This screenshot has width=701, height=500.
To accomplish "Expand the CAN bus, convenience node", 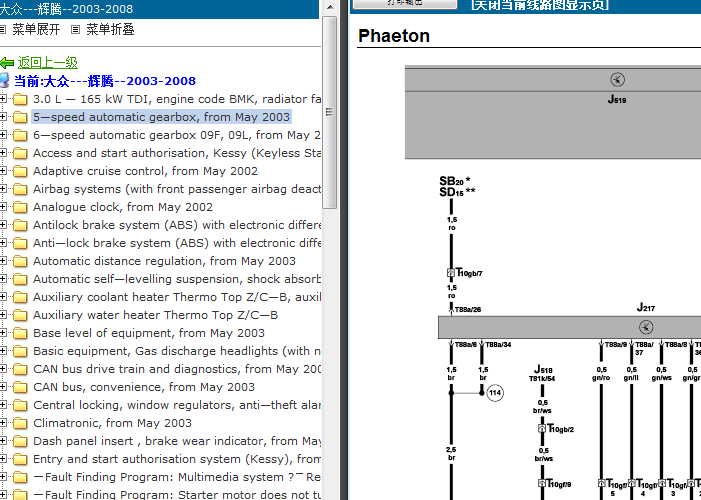I will pyautogui.click(x=3, y=387).
